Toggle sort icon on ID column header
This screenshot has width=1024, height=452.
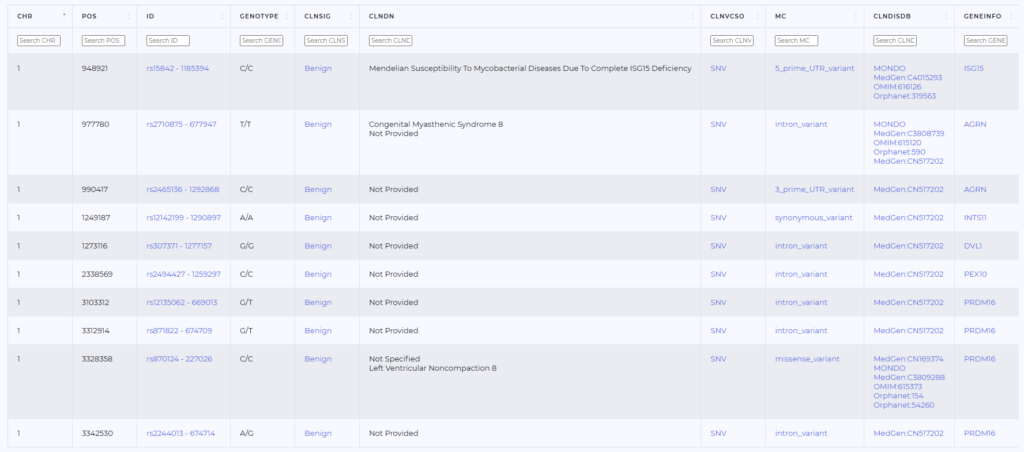pos(223,17)
